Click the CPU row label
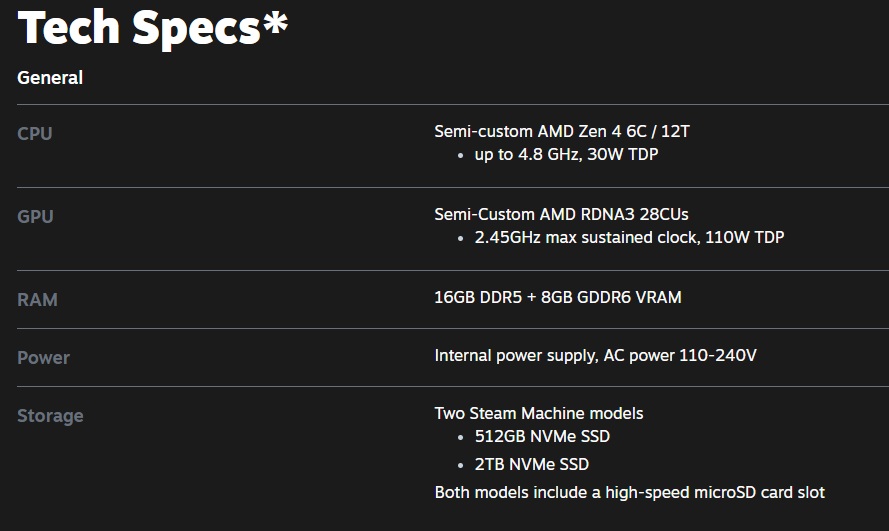This screenshot has height=531, width=889. click(x=35, y=134)
